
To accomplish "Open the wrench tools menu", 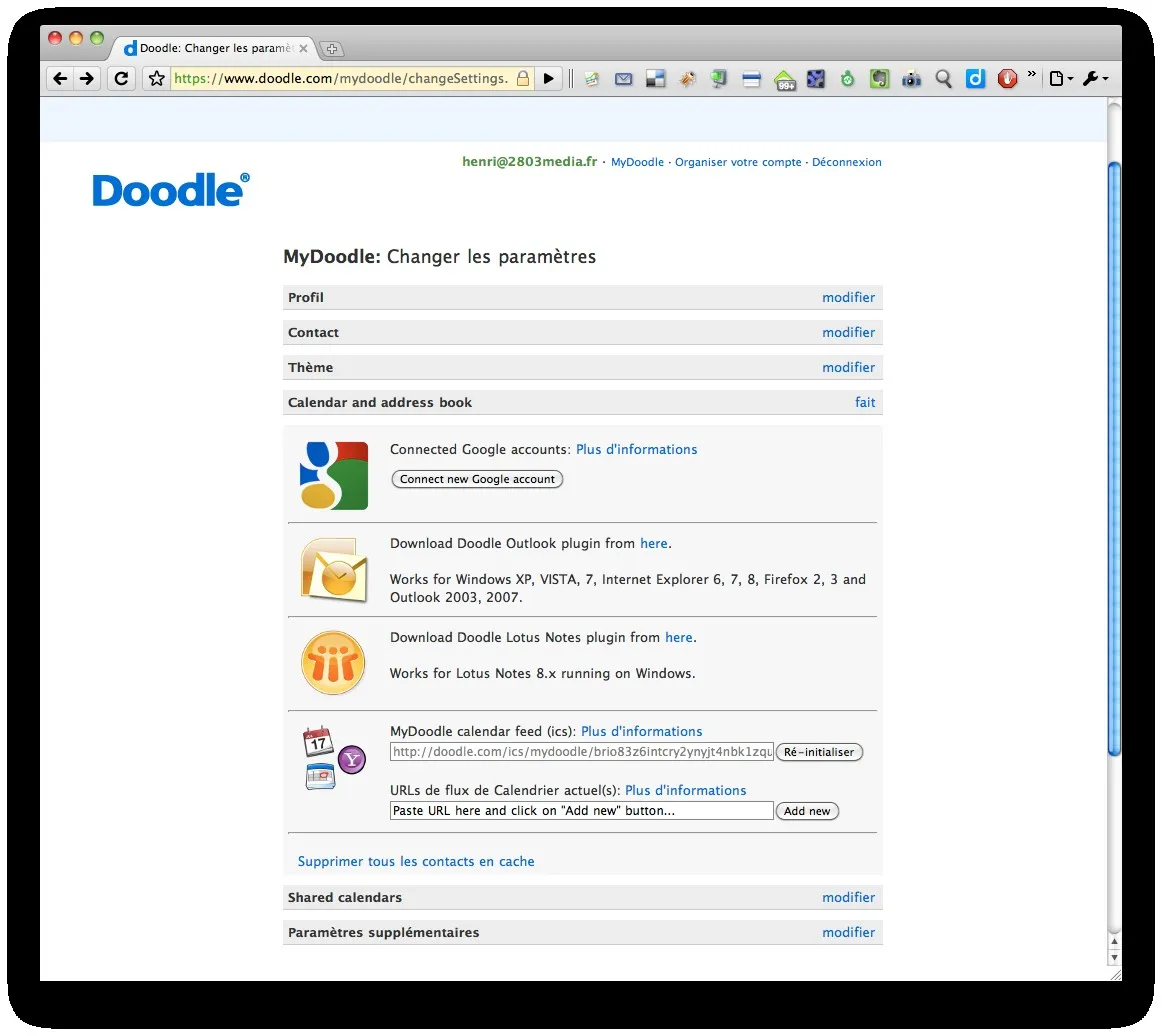I will pyautogui.click(x=1095, y=79).
